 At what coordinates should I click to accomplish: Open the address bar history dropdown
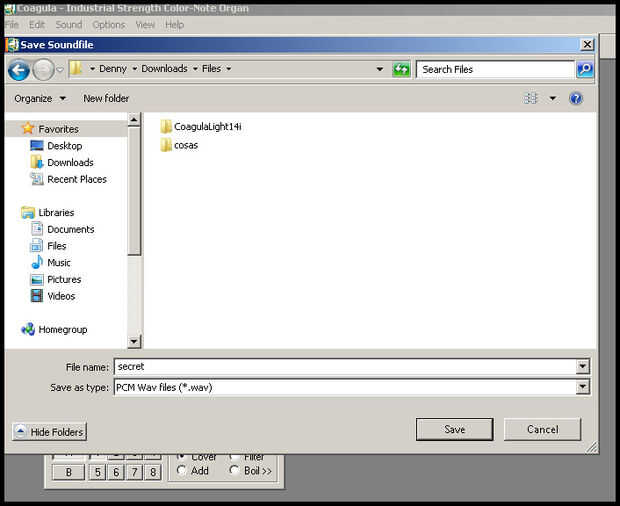[x=380, y=69]
